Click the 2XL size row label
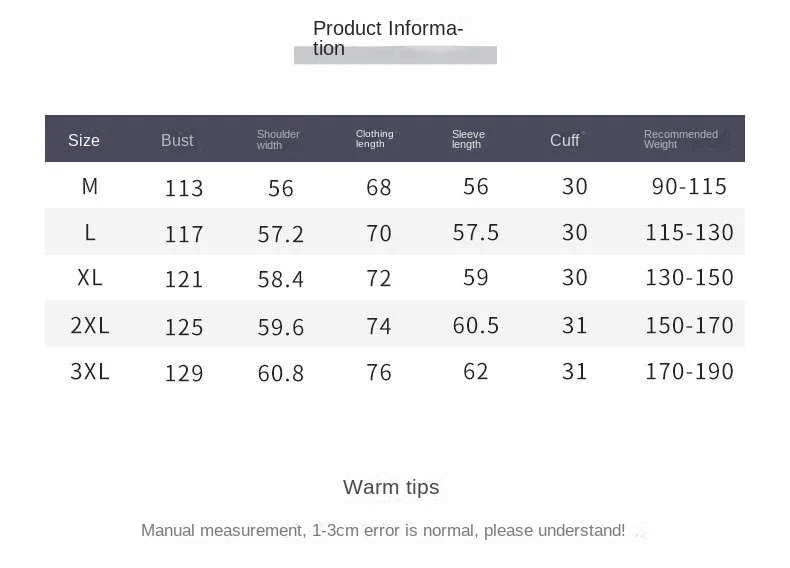 pos(90,326)
